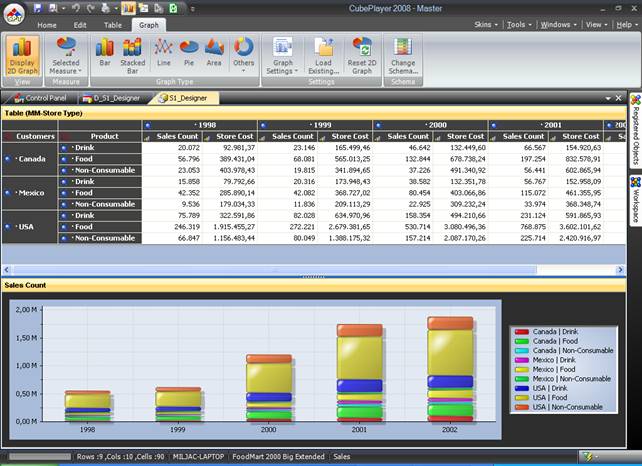Expand the Canada customers row
The image size is (642, 466).
coord(7,159)
